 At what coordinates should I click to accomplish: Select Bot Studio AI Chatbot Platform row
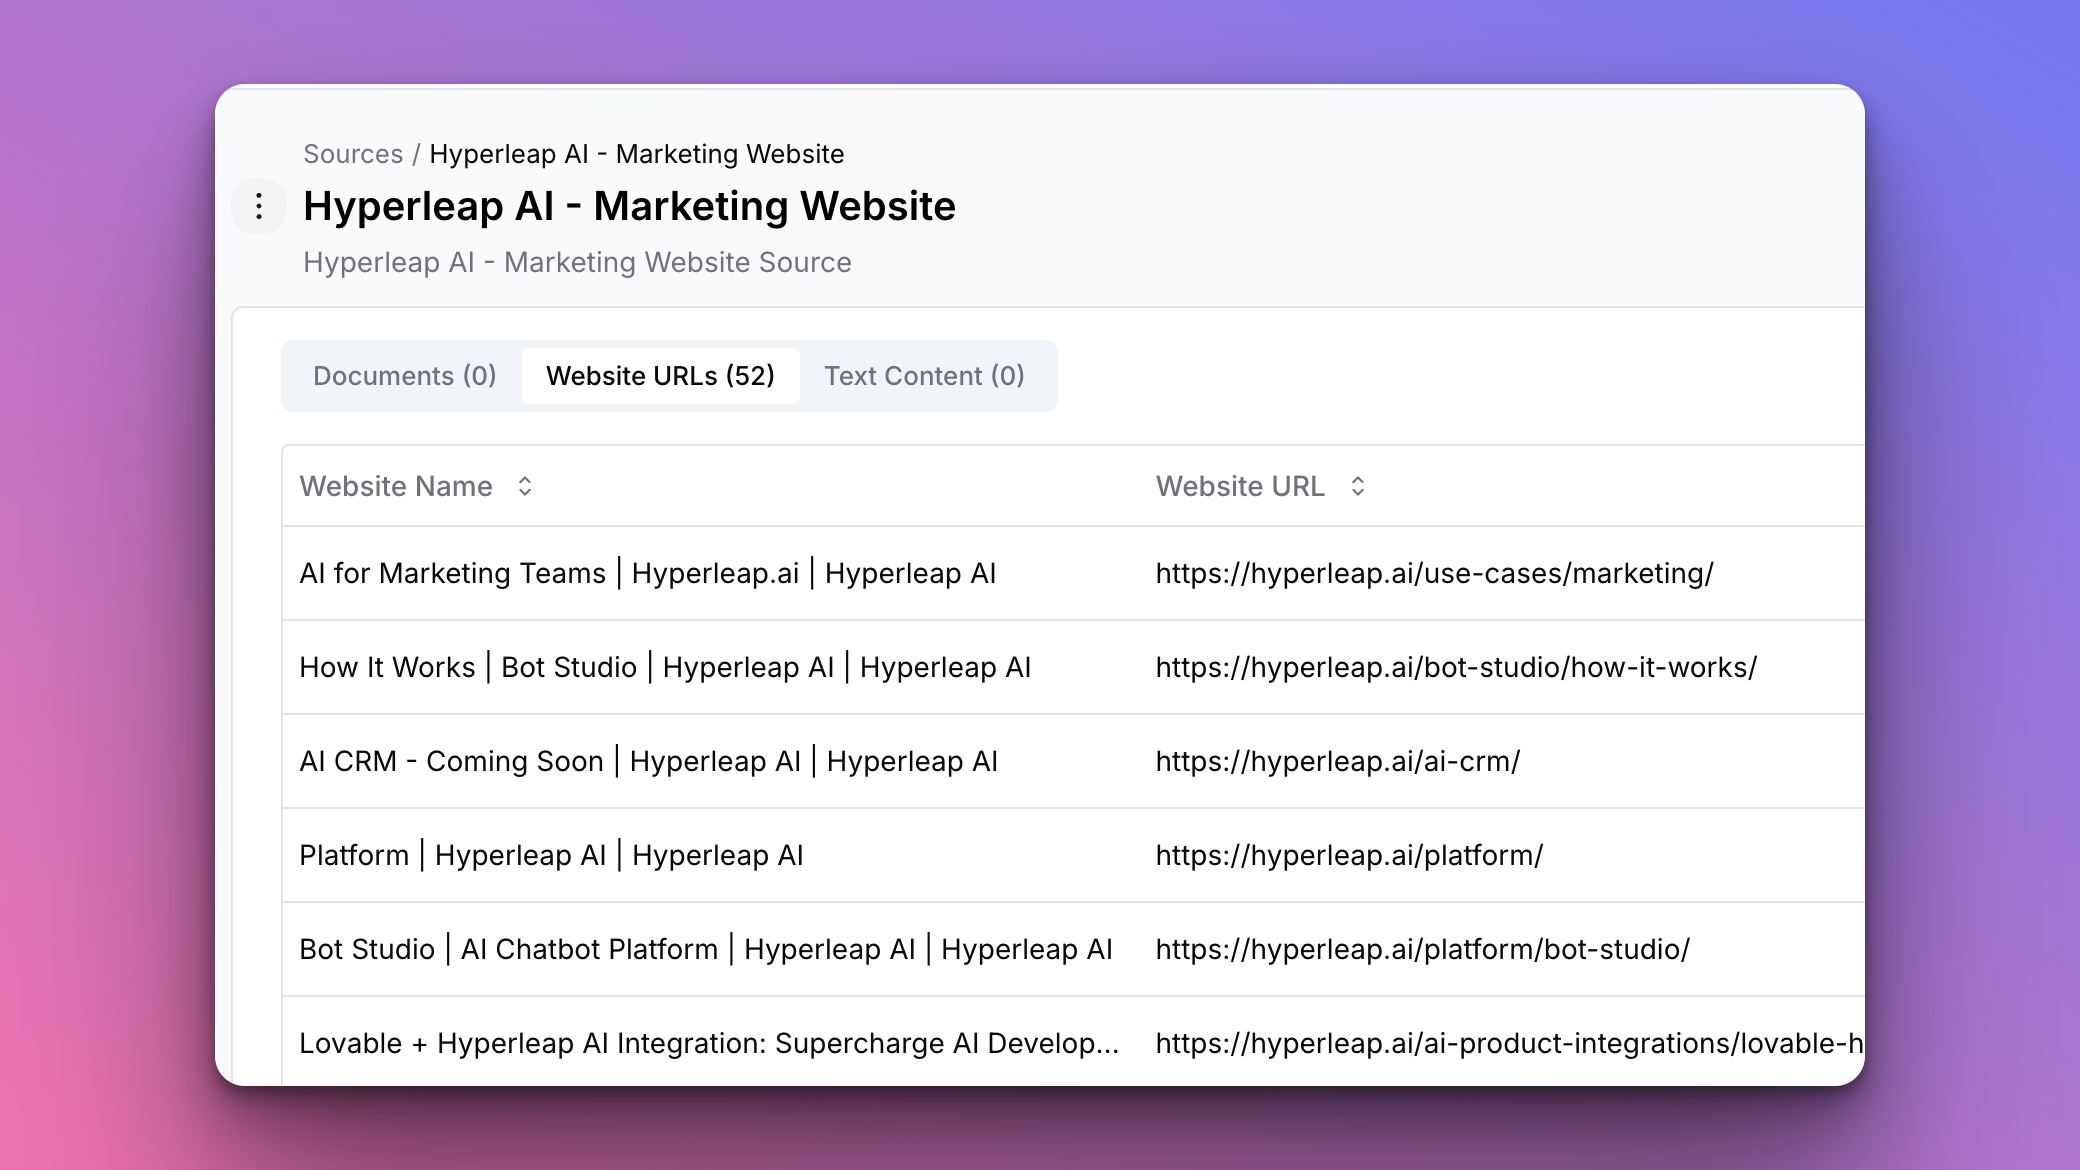[x=705, y=949]
